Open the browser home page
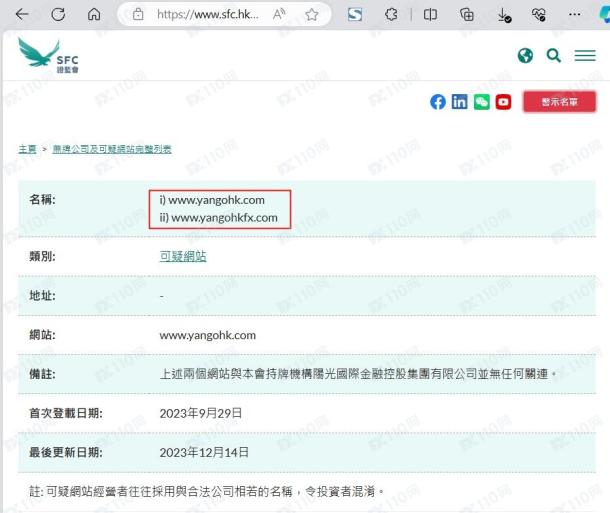 [94, 15]
